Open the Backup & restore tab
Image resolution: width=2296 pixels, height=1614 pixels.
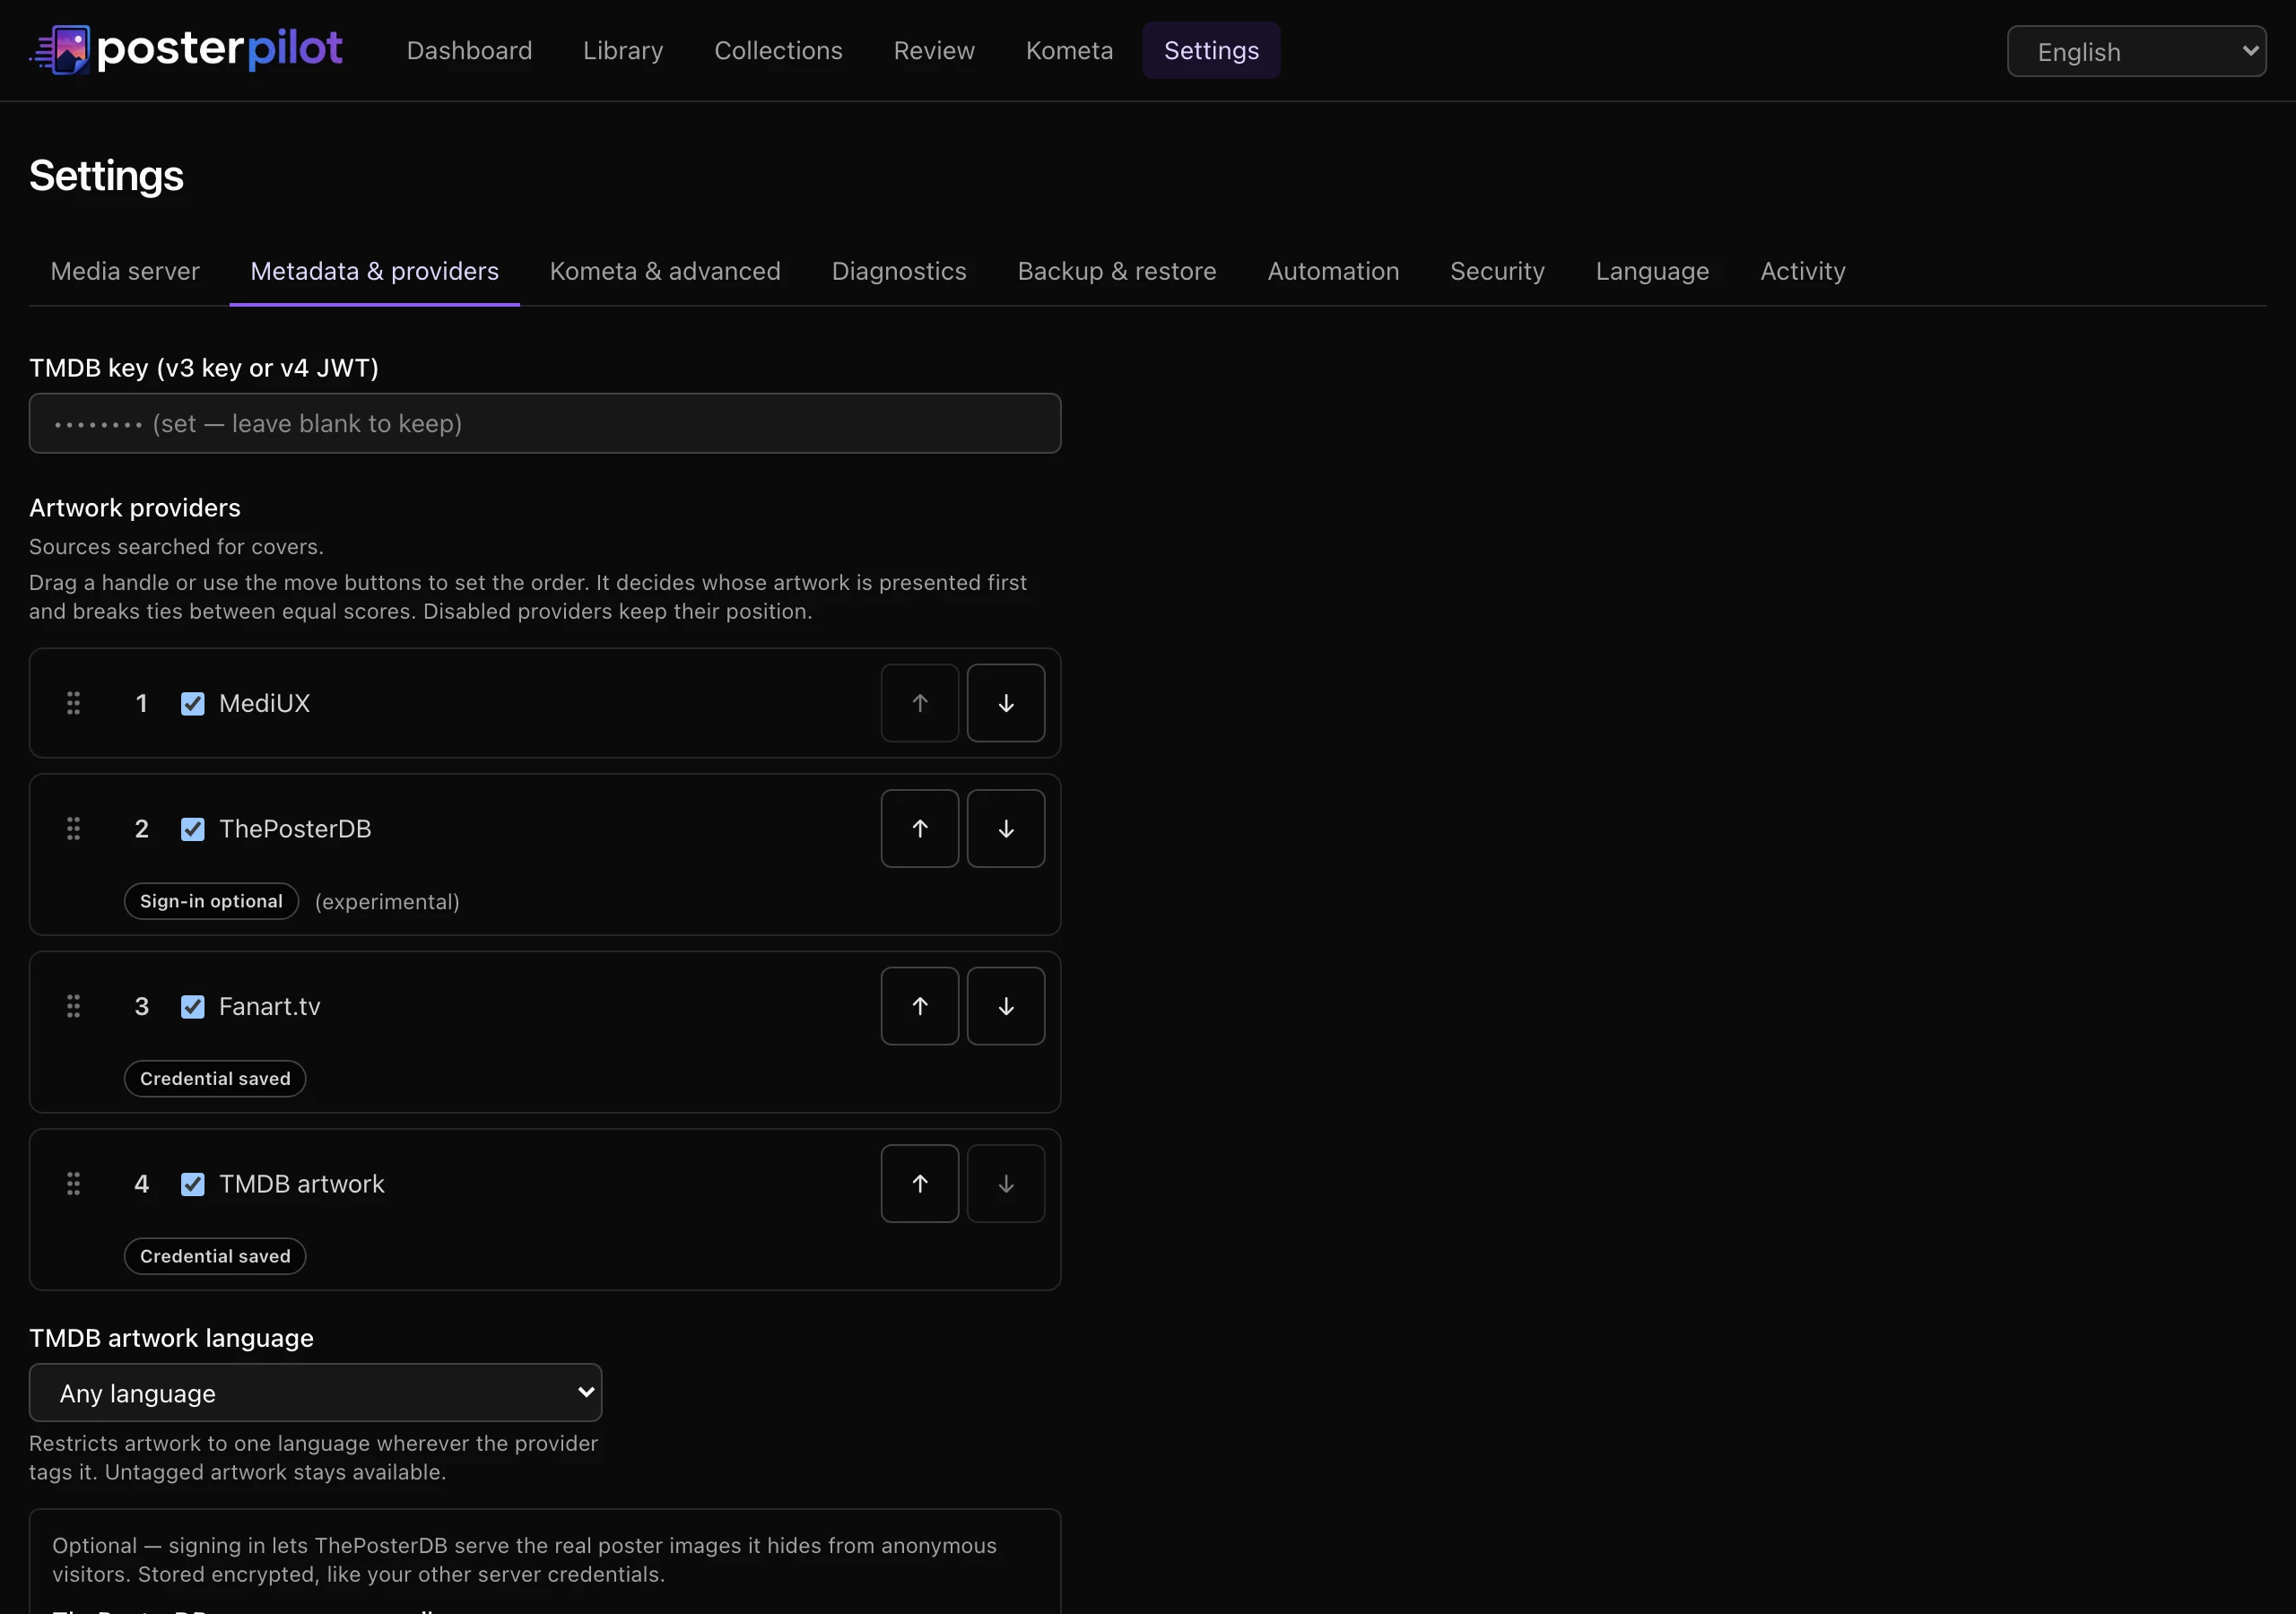click(x=1117, y=271)
